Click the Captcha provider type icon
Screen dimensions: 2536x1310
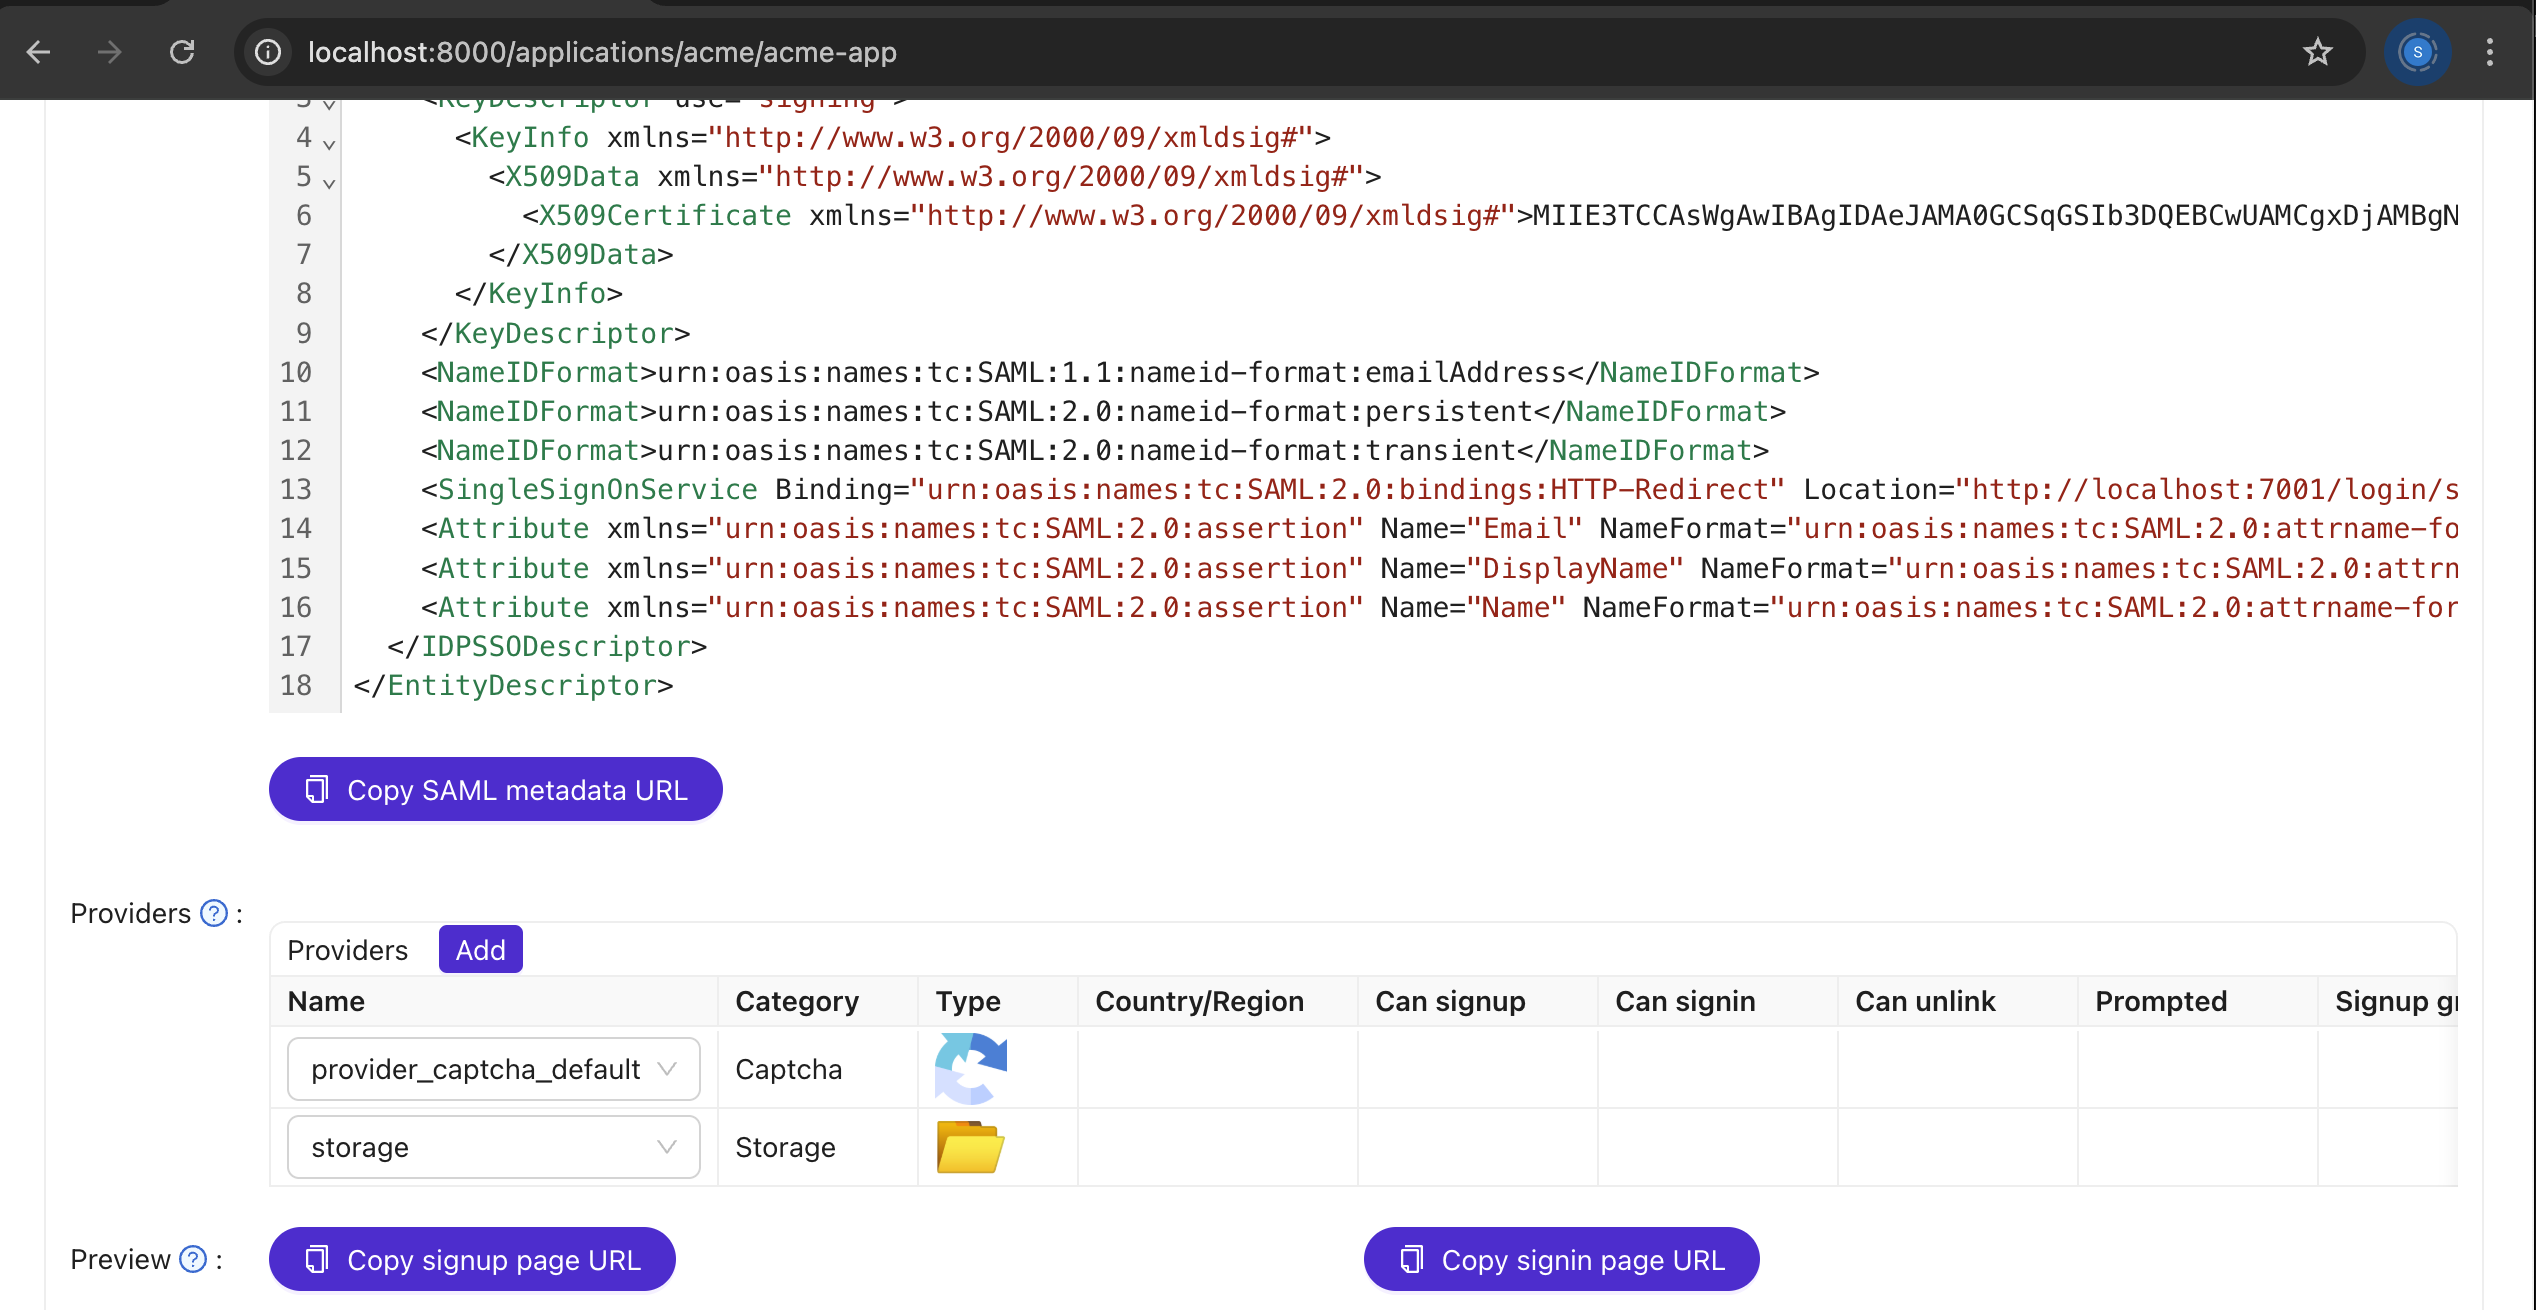(x=970, y=1068)
